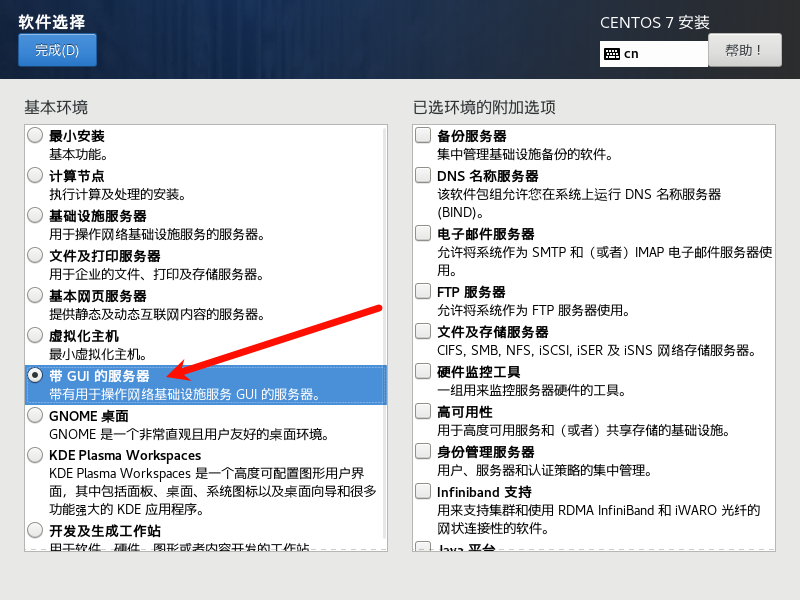Click the CIFS, SMB, NFS storage description

pos(597,350)
